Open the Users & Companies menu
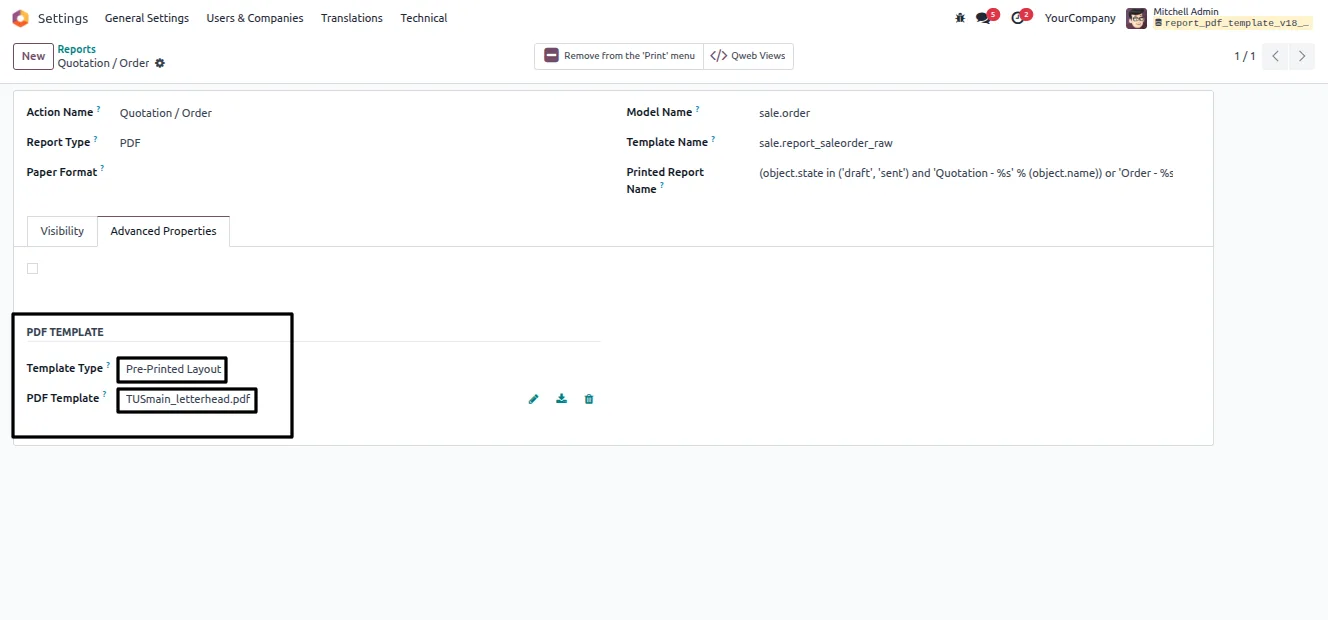The width and height of the screenshot is (1328, 620). [255, 18]
